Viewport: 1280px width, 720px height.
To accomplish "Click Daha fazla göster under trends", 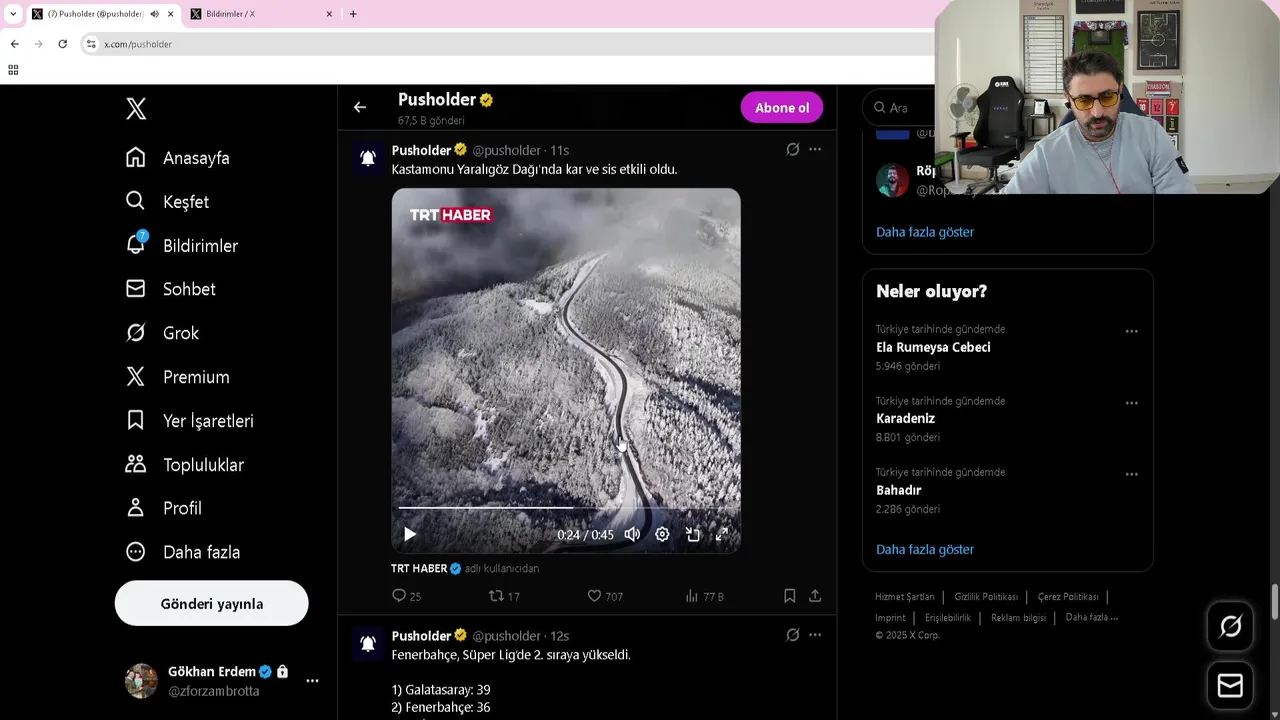I will [925, 549].
